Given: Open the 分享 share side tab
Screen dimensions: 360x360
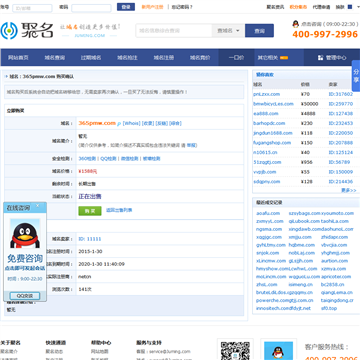Looking at the screenshot, I should tap(356, 76).
